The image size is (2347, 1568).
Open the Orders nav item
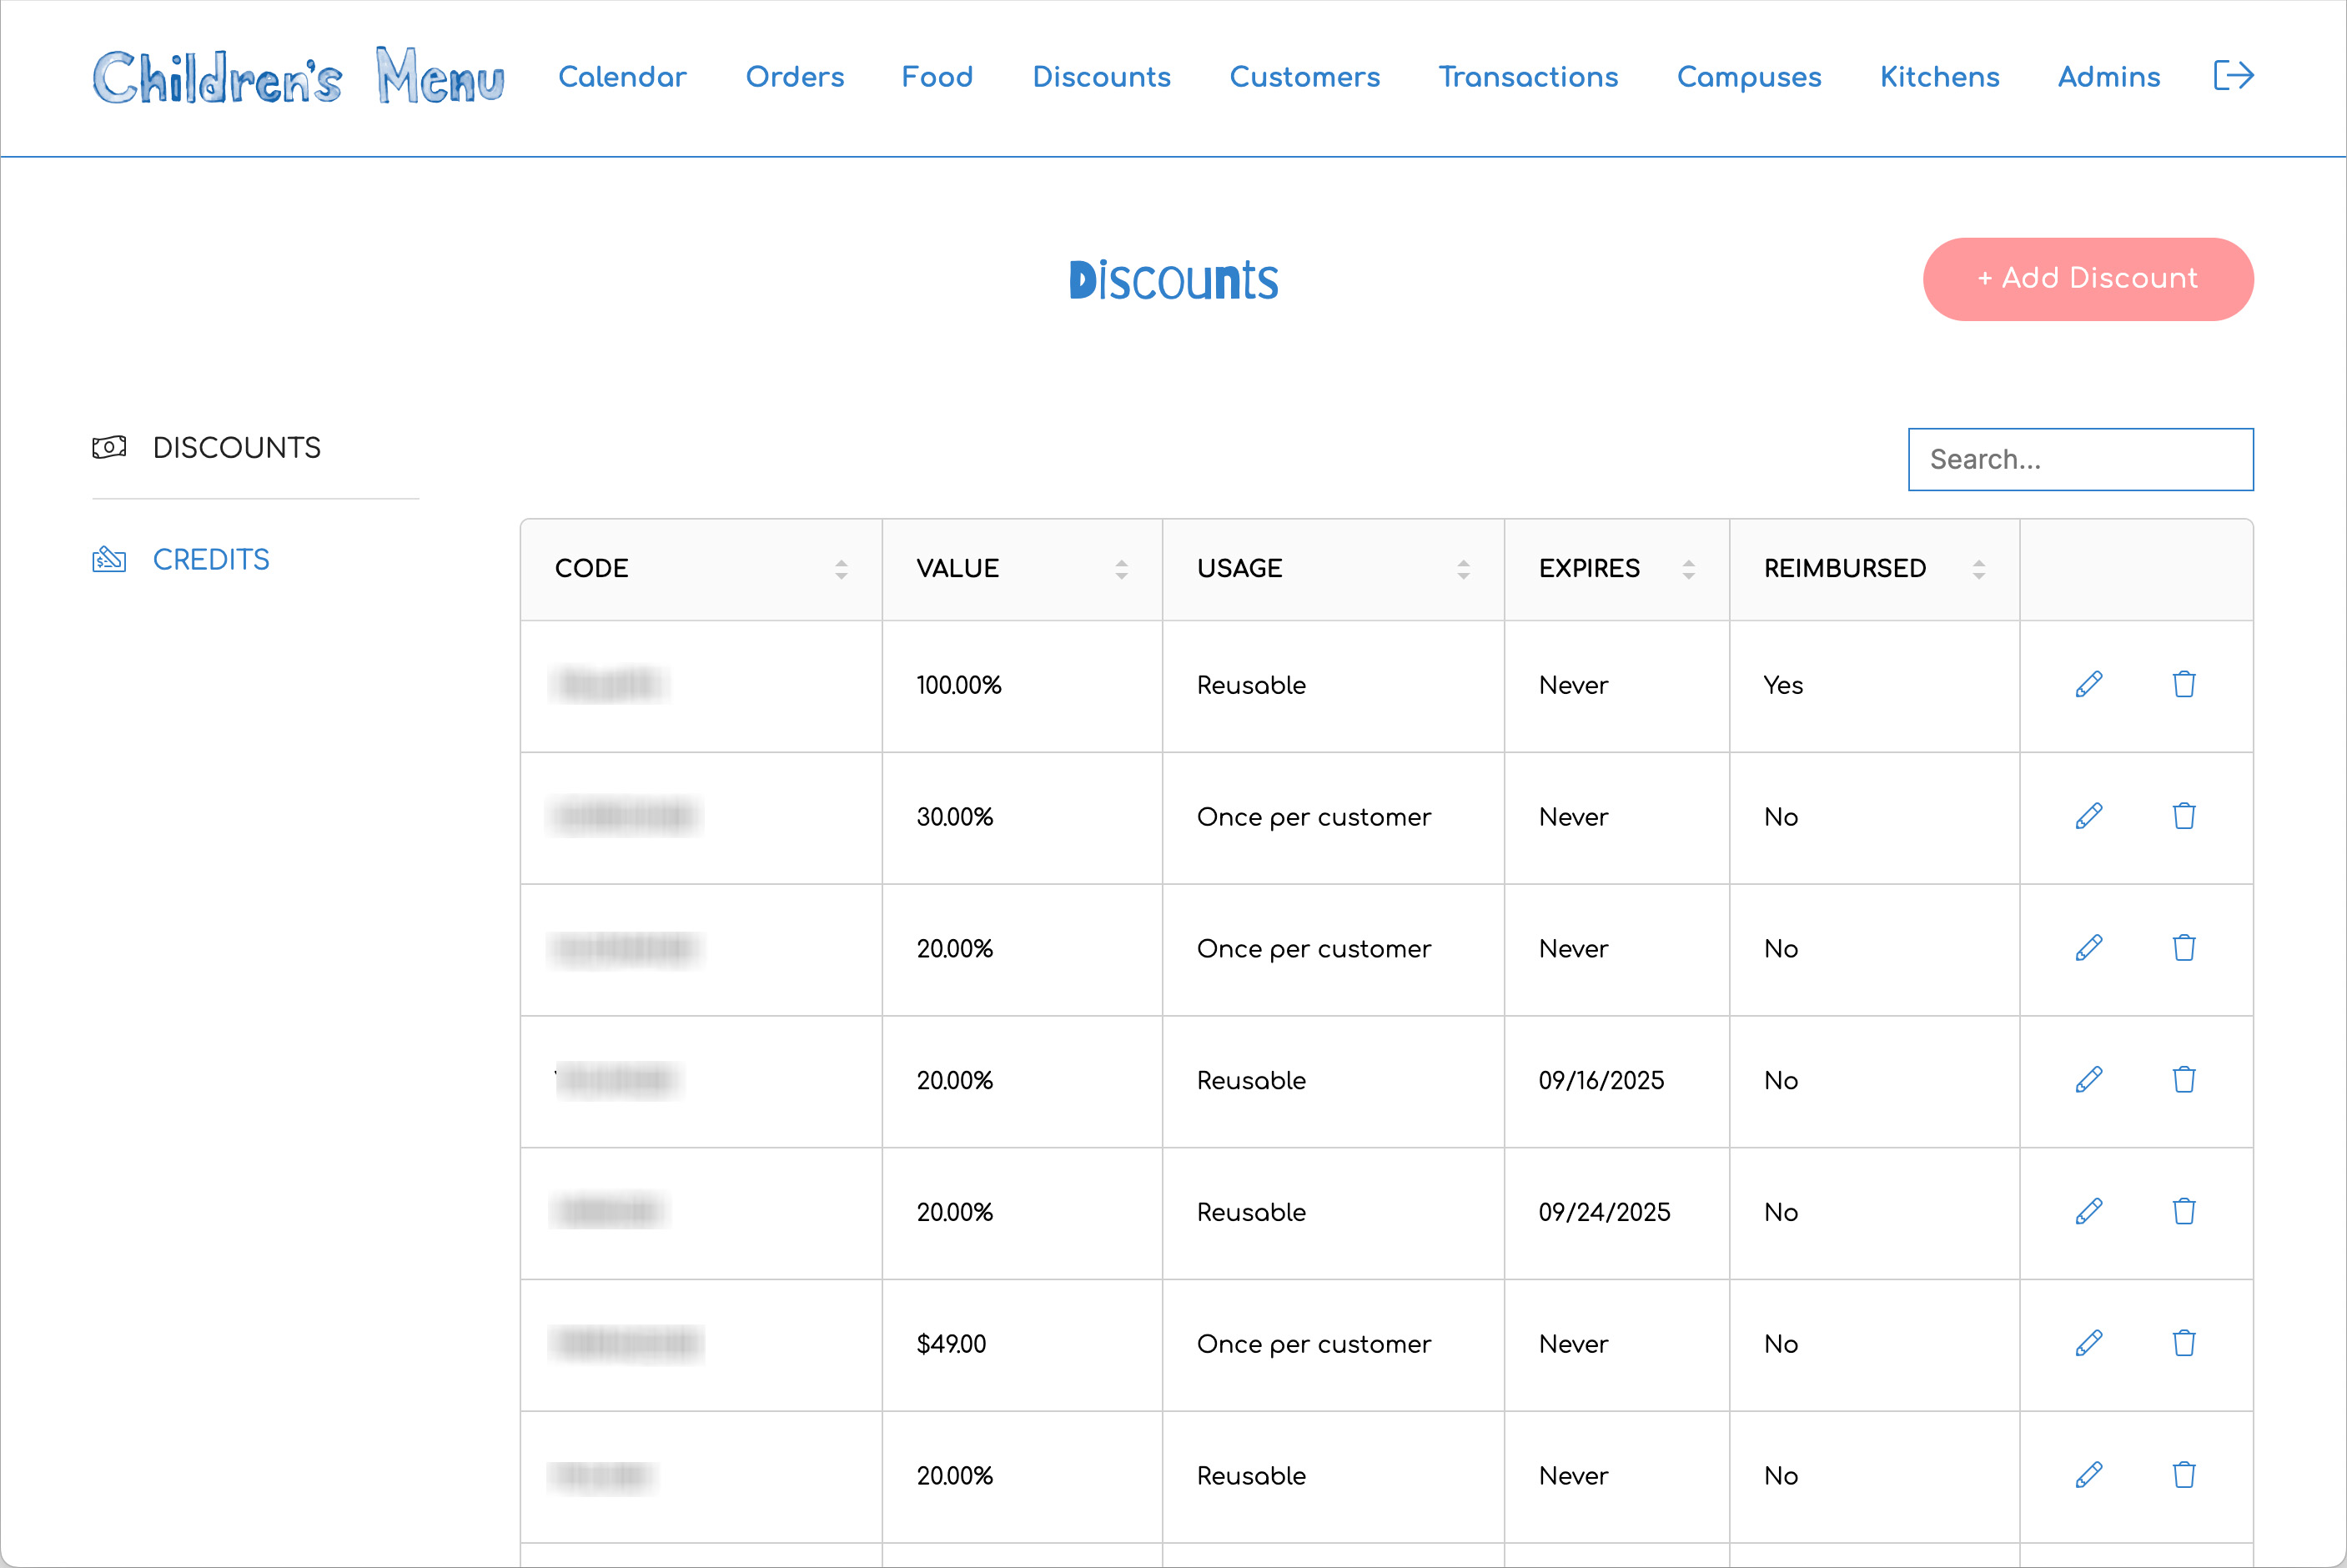pos(795,77)
